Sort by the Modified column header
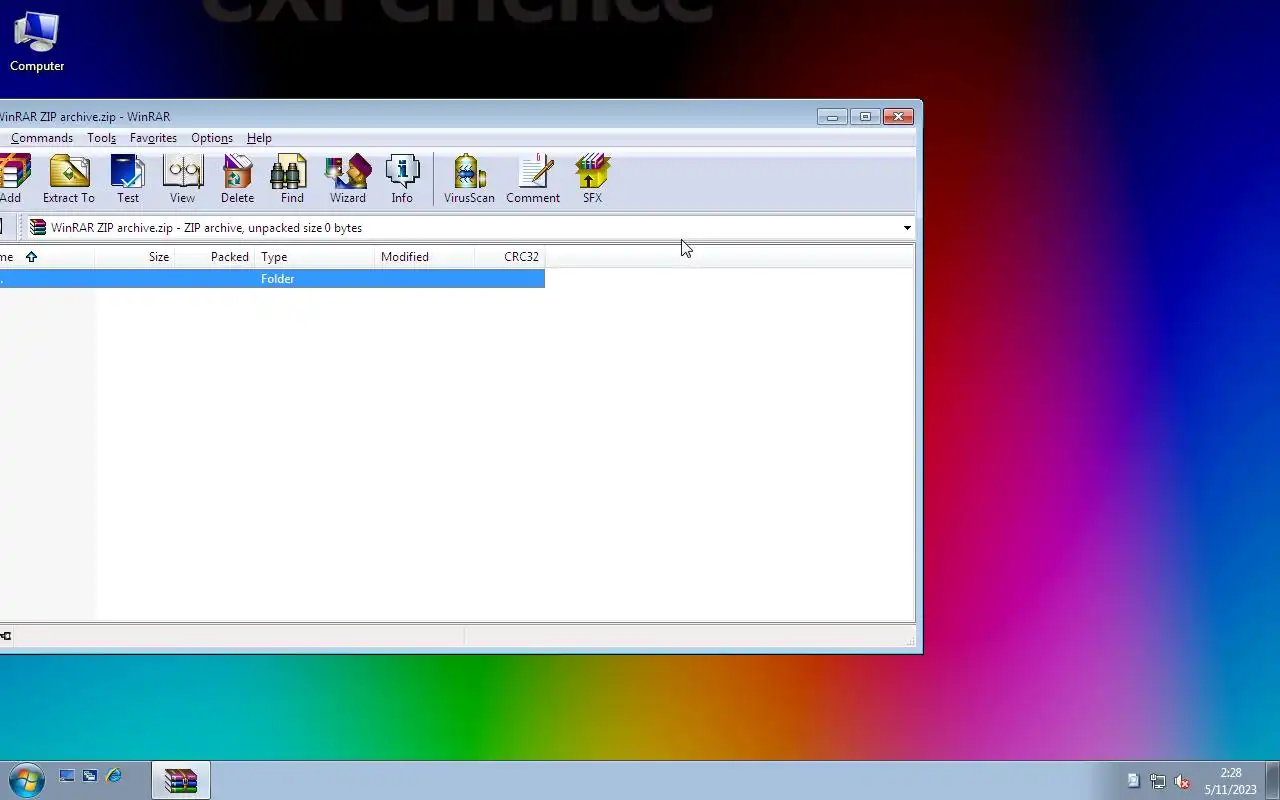 [x=425, y=257]
